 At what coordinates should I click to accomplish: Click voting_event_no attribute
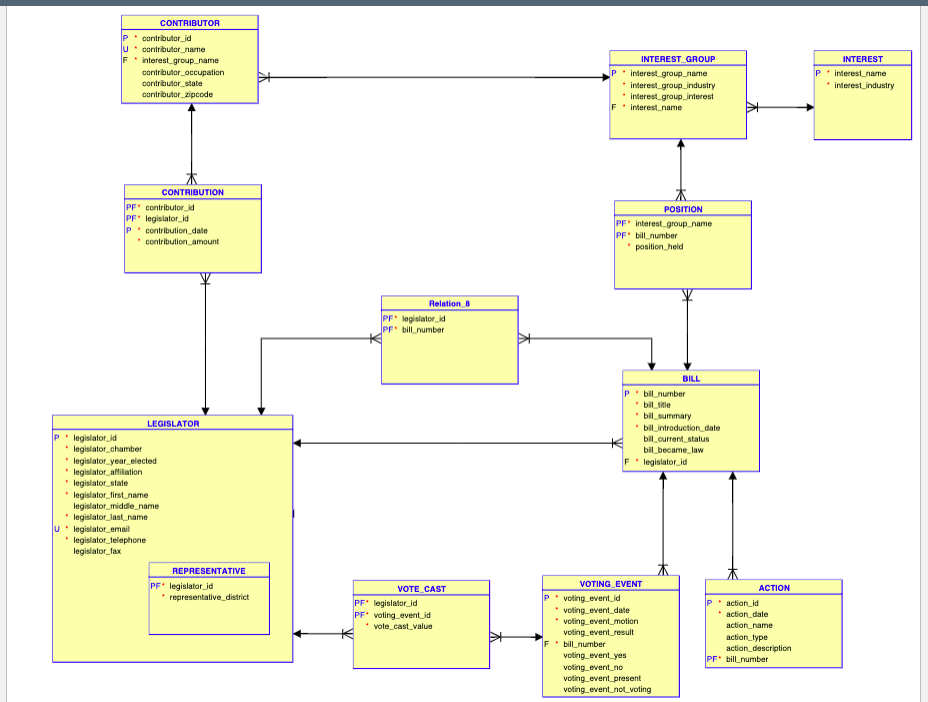593,666
